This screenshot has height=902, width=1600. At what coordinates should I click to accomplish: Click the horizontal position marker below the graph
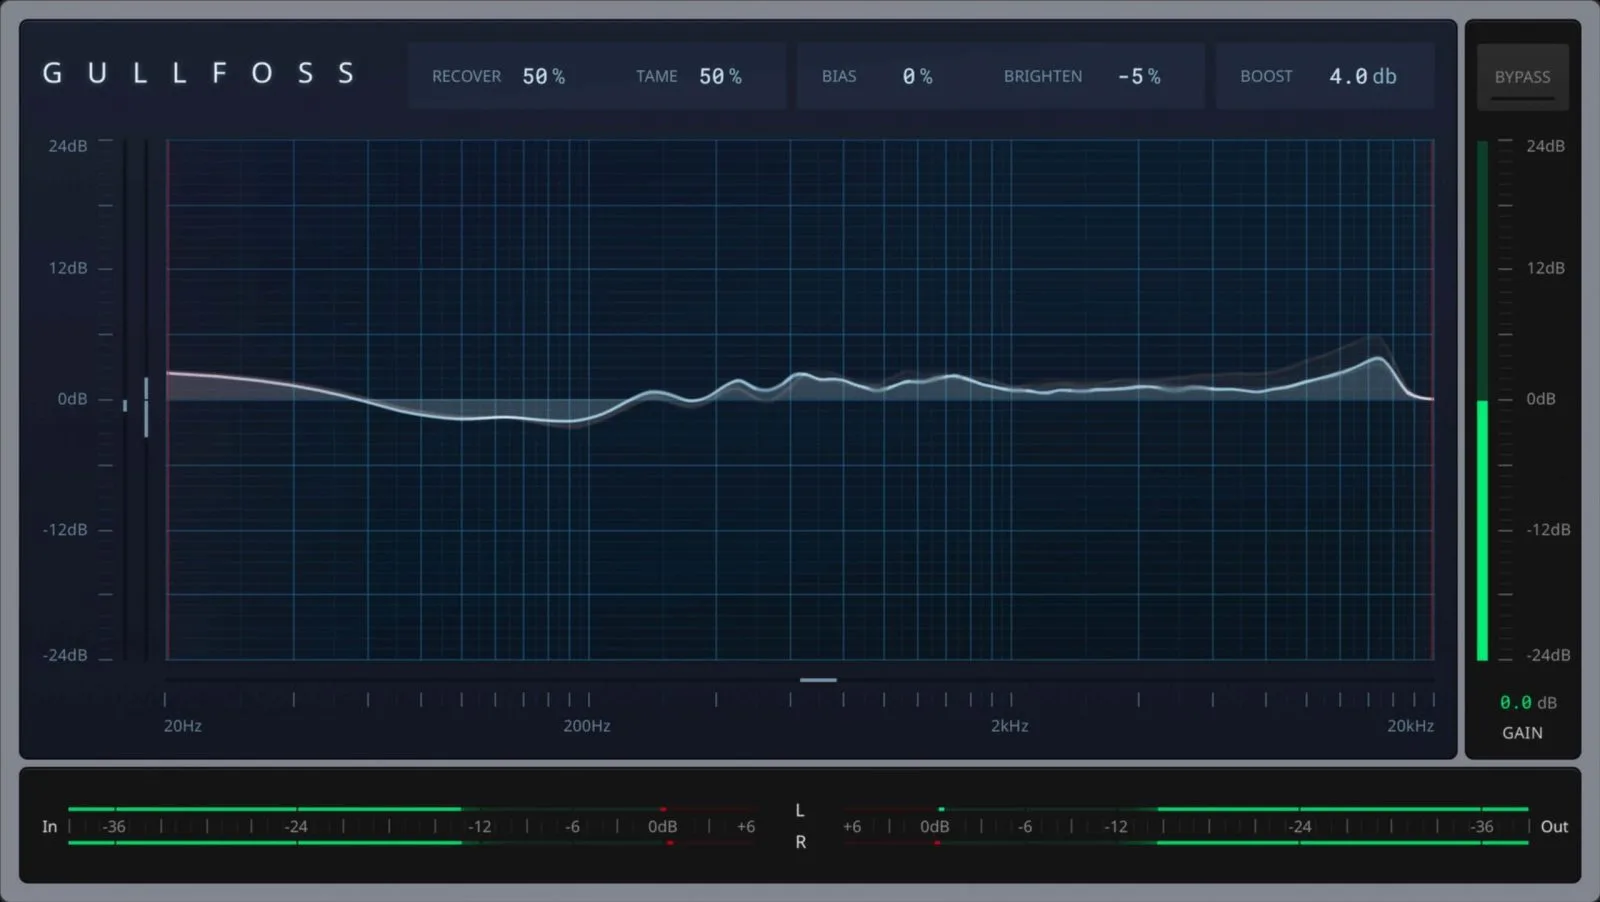pos(818,679)
